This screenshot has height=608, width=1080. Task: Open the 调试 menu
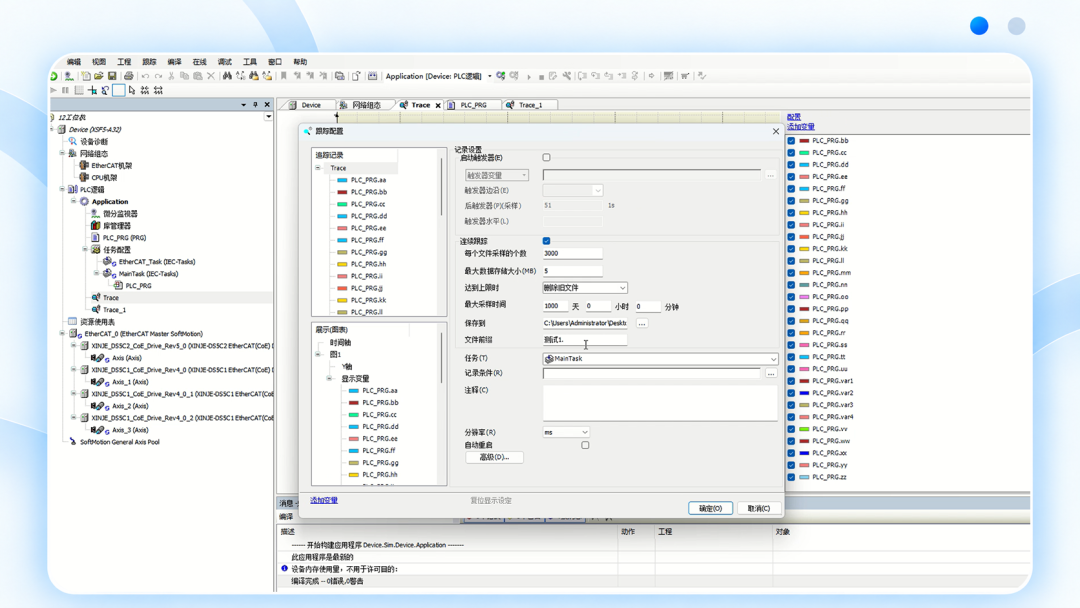click(225, 62)
